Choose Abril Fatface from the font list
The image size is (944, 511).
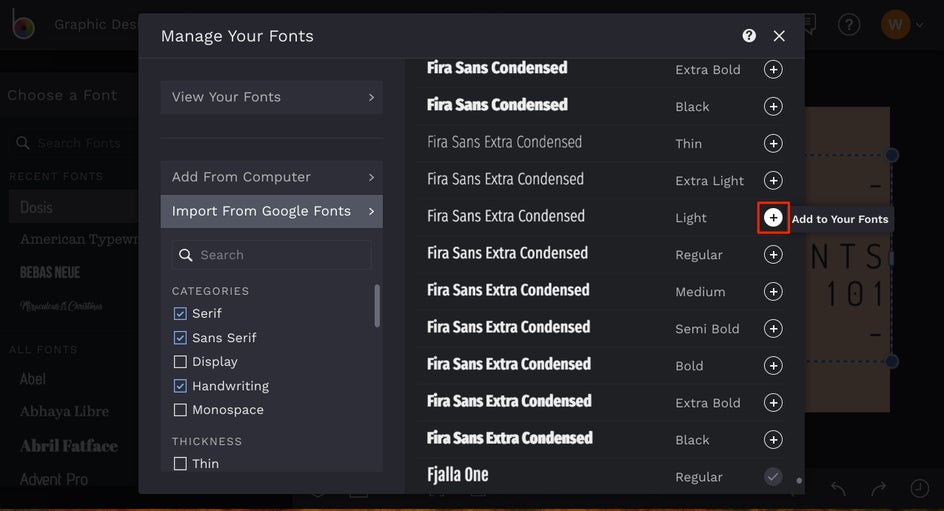point(69,446)
